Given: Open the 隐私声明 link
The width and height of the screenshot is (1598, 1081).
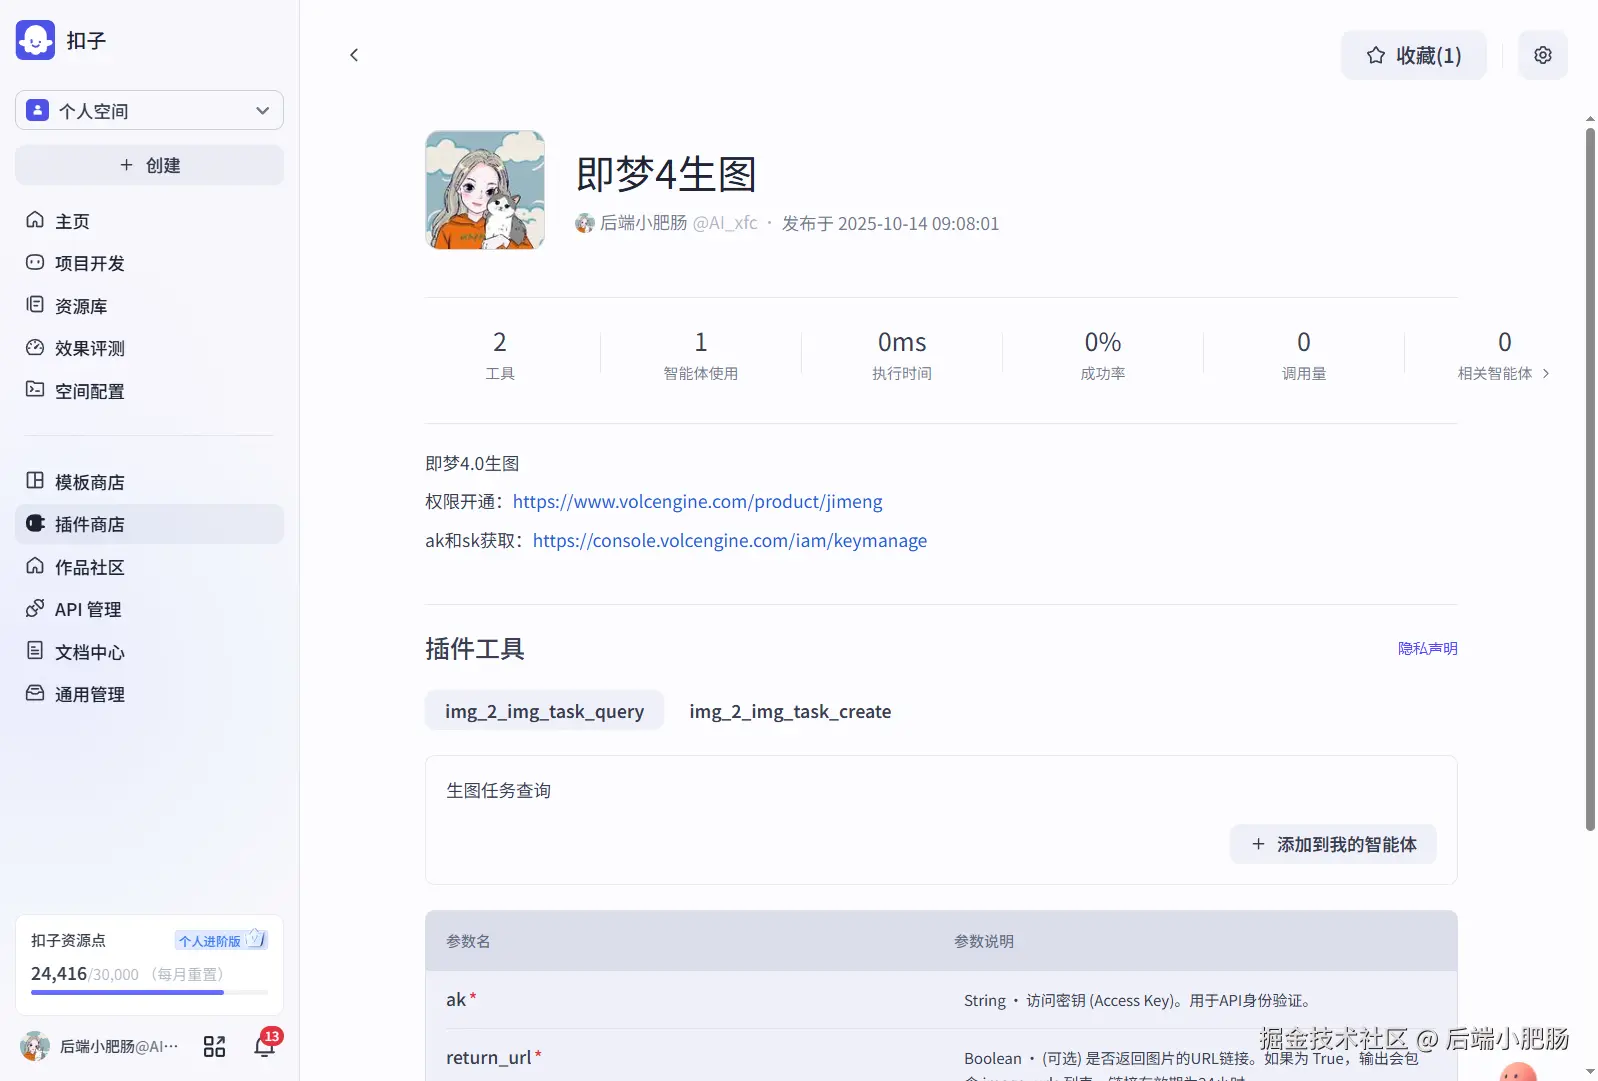Looking at the screenshot, I should (x=1428, y=648).
